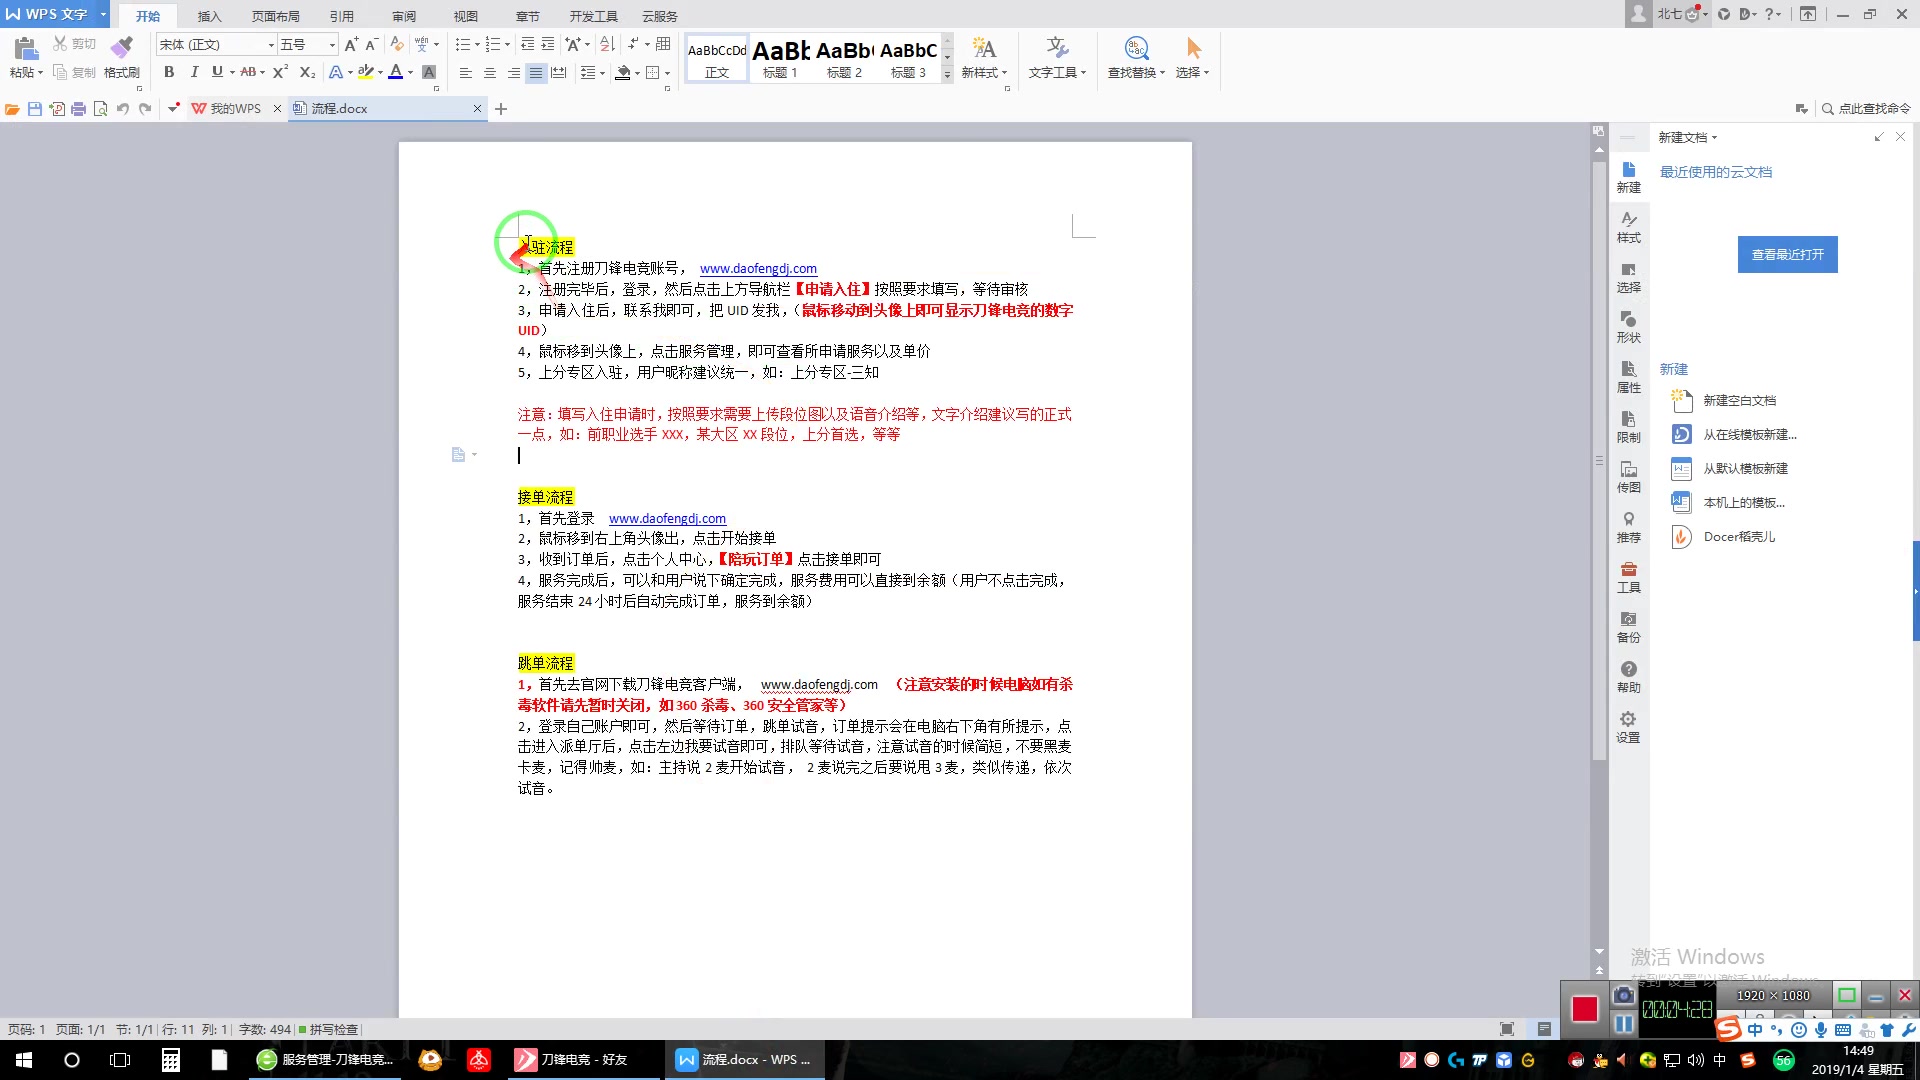
Task: Expand the 新建文档 panel title dropdown
Action: coord(1714,138)
